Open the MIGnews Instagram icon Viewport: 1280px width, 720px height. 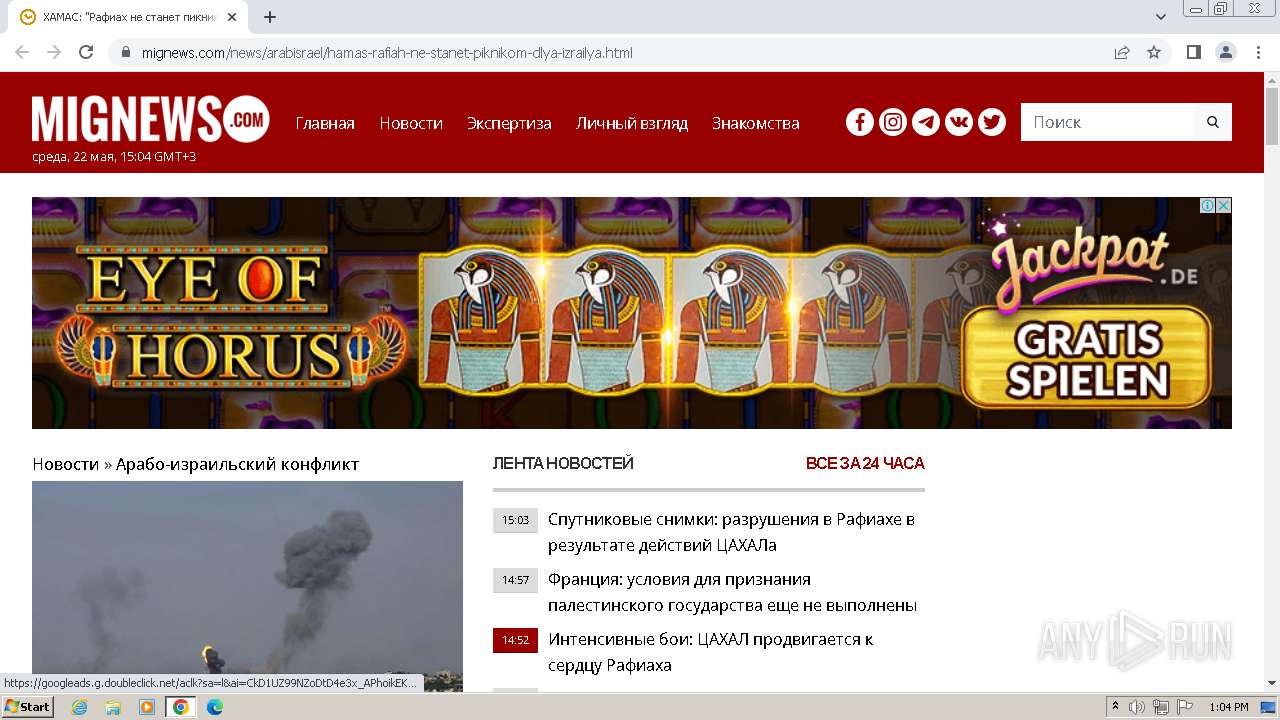tap(893, 122)
